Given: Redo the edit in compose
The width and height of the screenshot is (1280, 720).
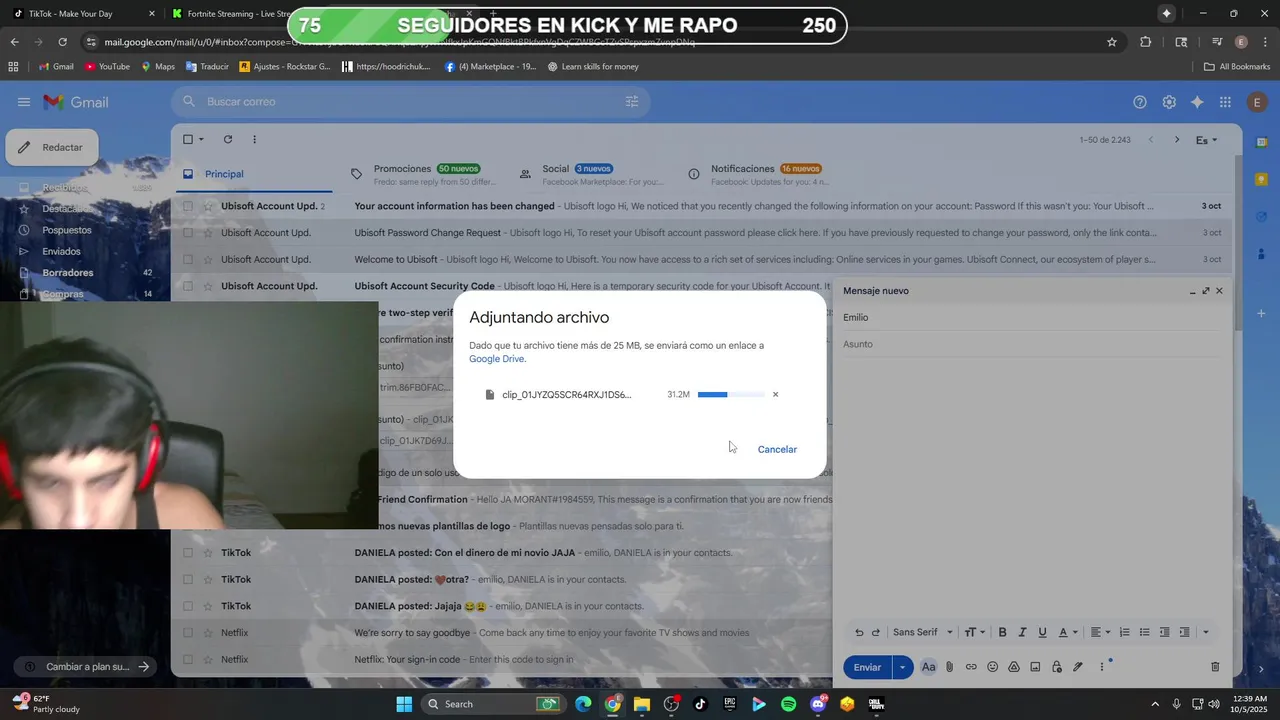Looking at the screenshot, I should (876, 632).
